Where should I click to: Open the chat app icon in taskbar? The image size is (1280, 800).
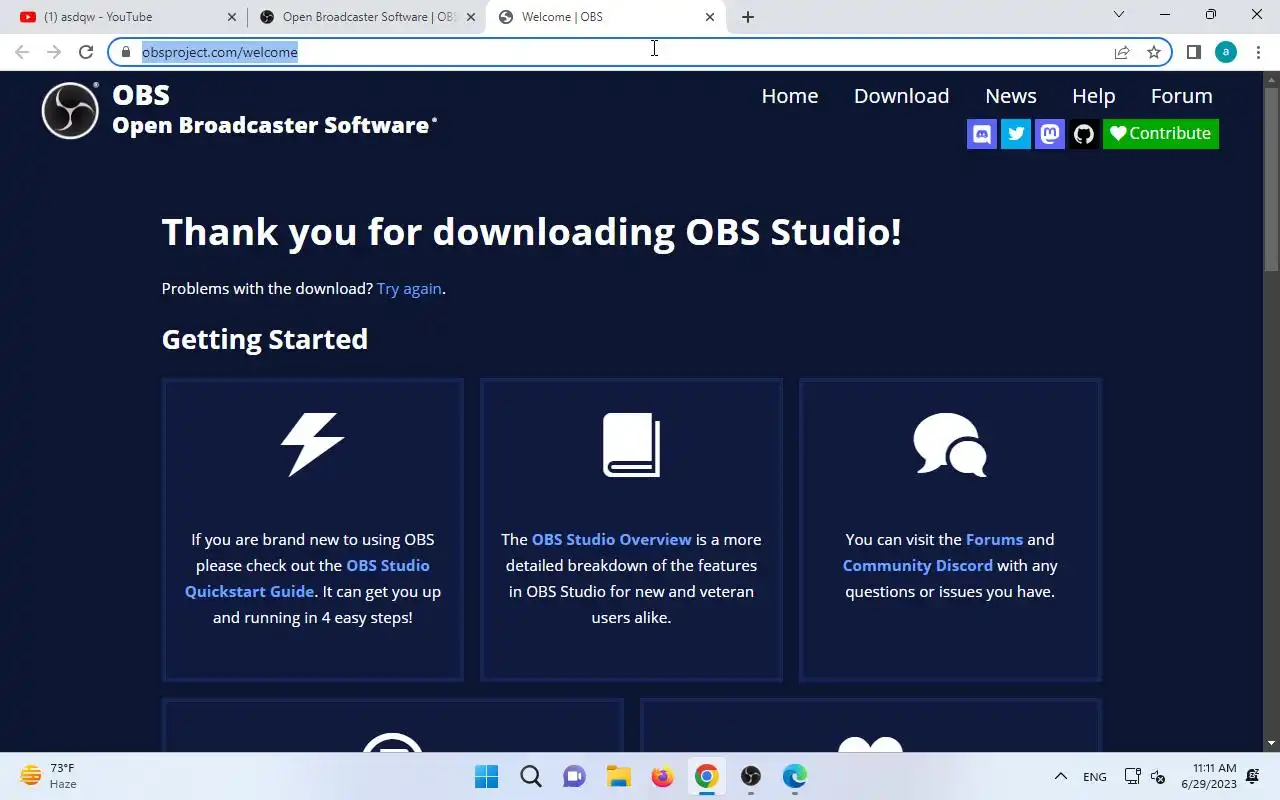click(x=574, y=776)
